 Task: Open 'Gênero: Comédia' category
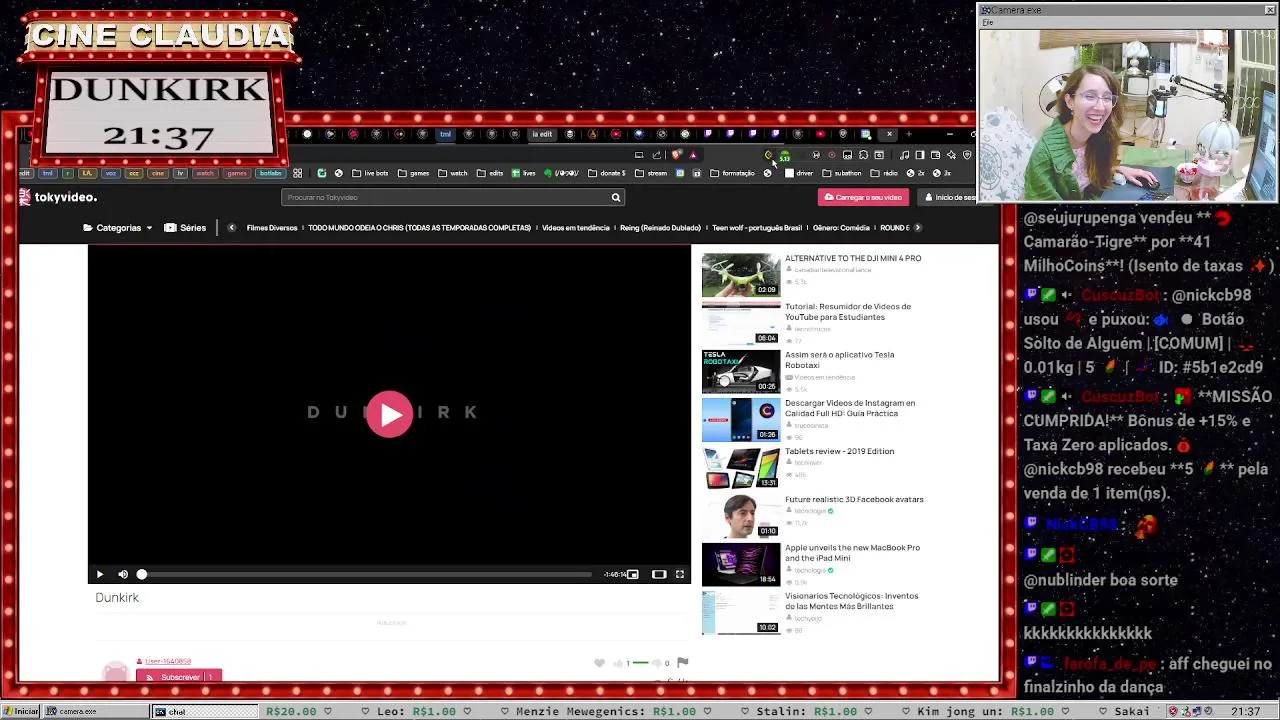841,228
